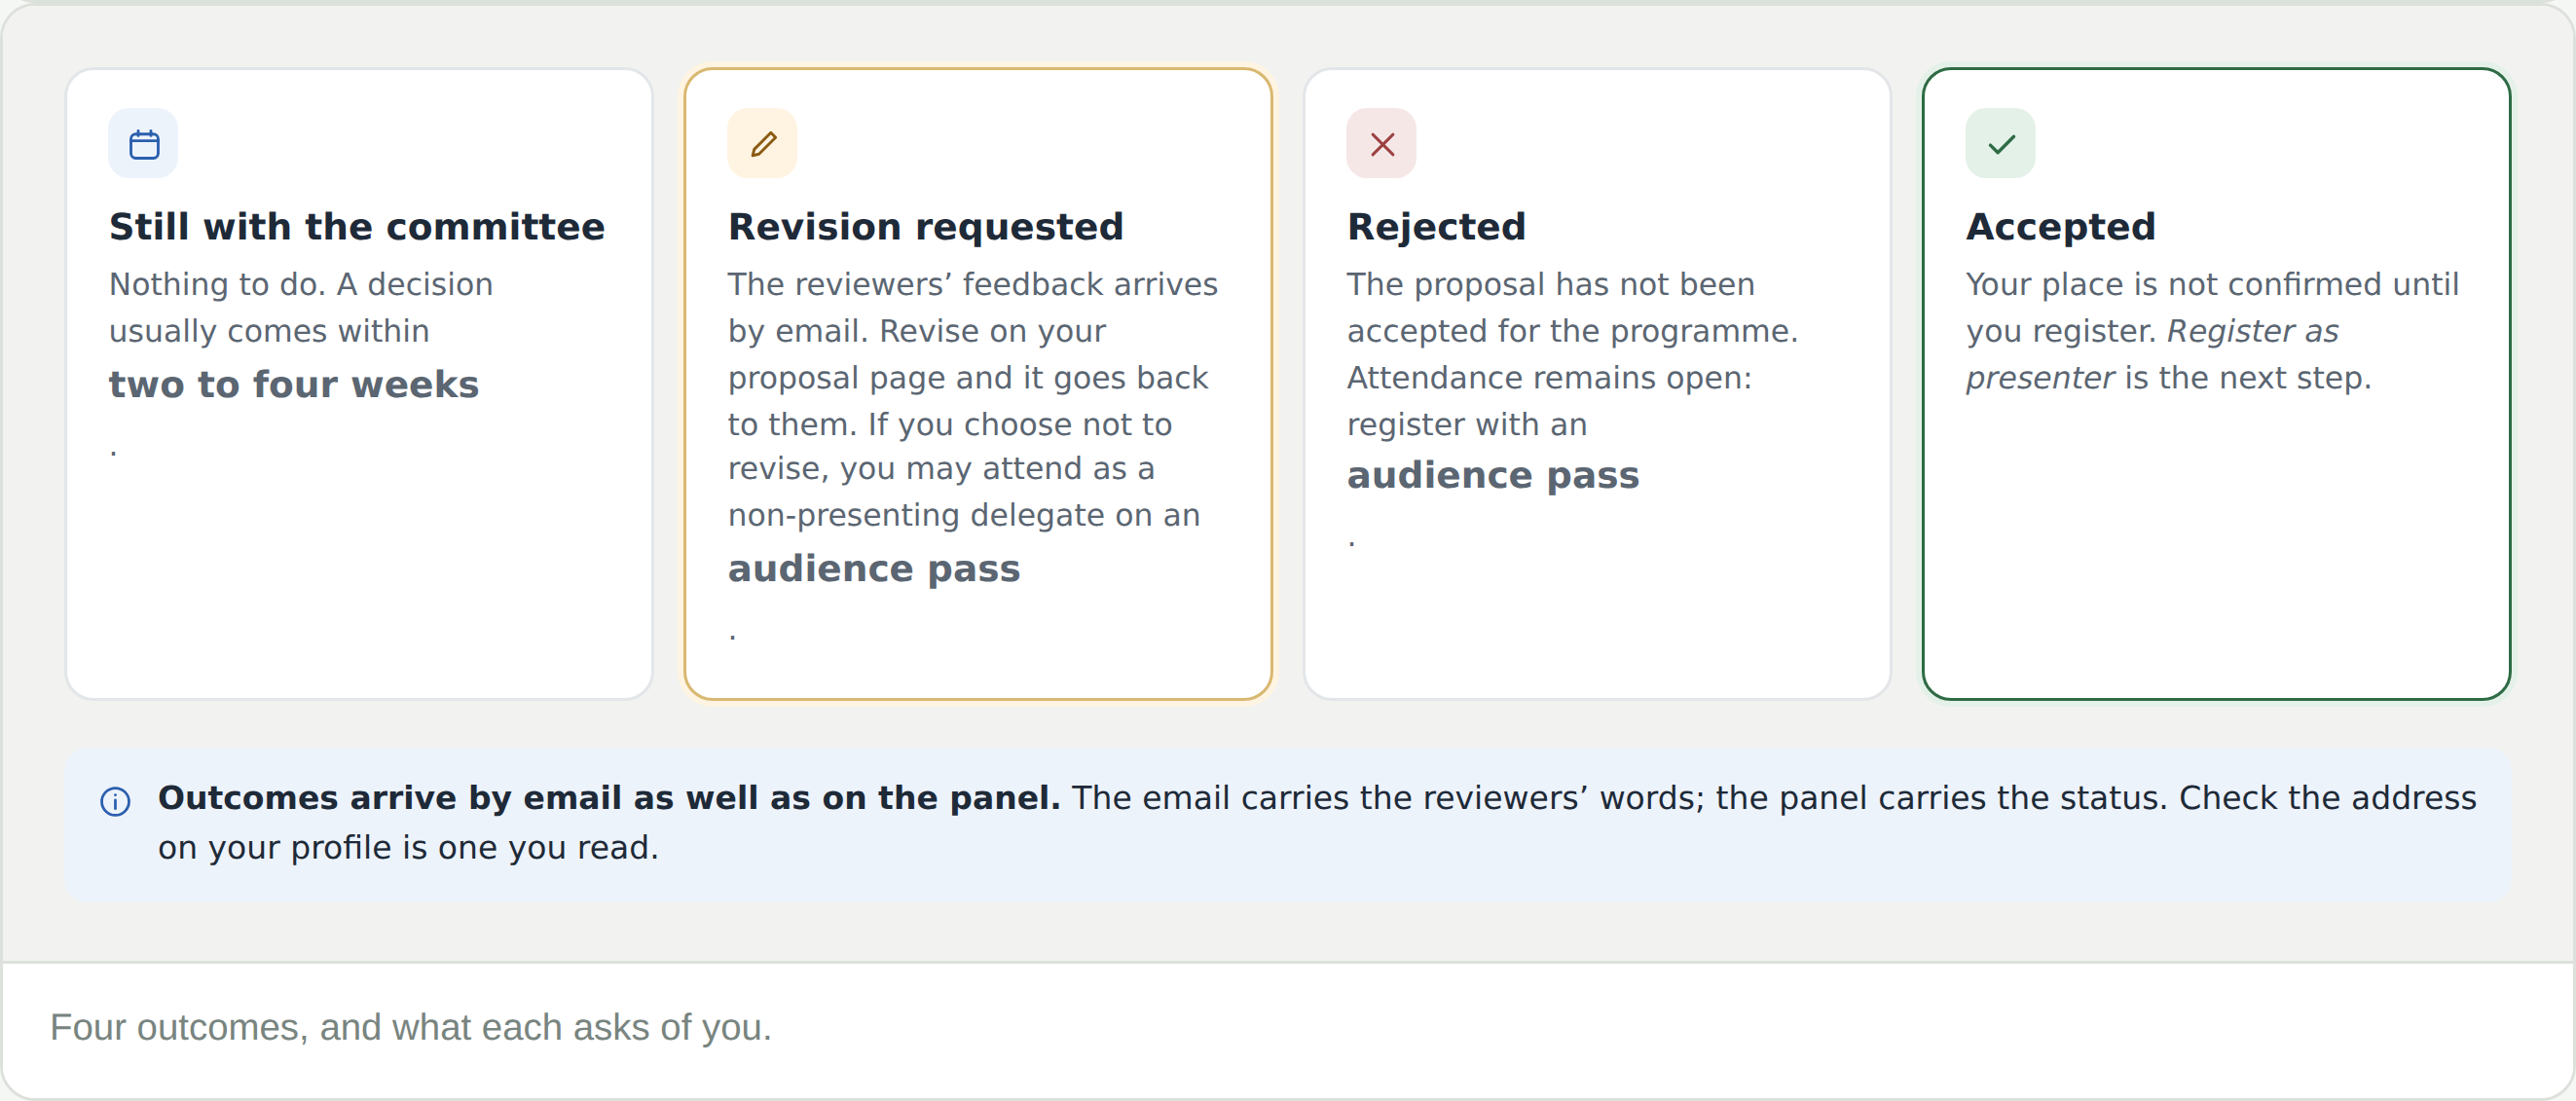The width and height of the screenshot is (2576, 1101).
Task: Click 'Outcomes arrive by email' bold notice text
Action: [x=609, y=797]
